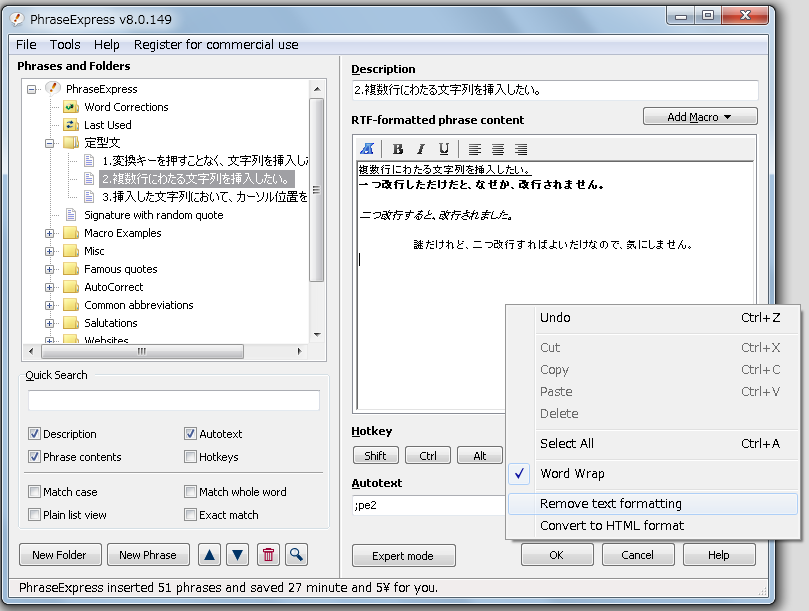This screenshot has width=809, height=611.
Task: Expand the Famous quotes folder
Action: point(50,269)
